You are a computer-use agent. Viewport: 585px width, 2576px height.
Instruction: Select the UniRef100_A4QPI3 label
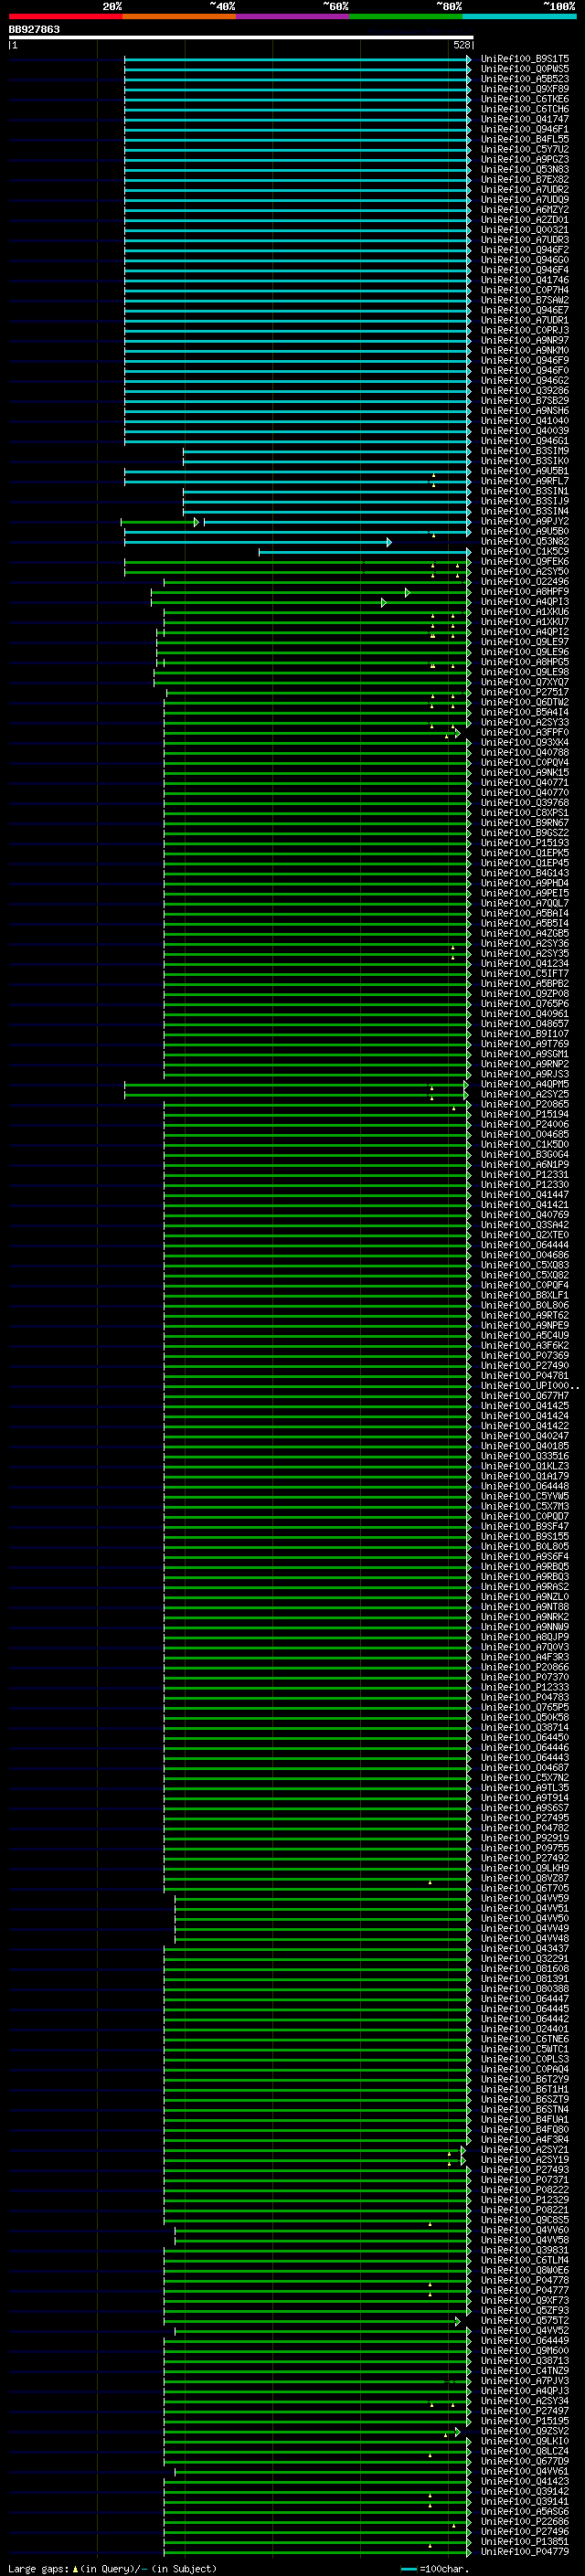(525, 602)
